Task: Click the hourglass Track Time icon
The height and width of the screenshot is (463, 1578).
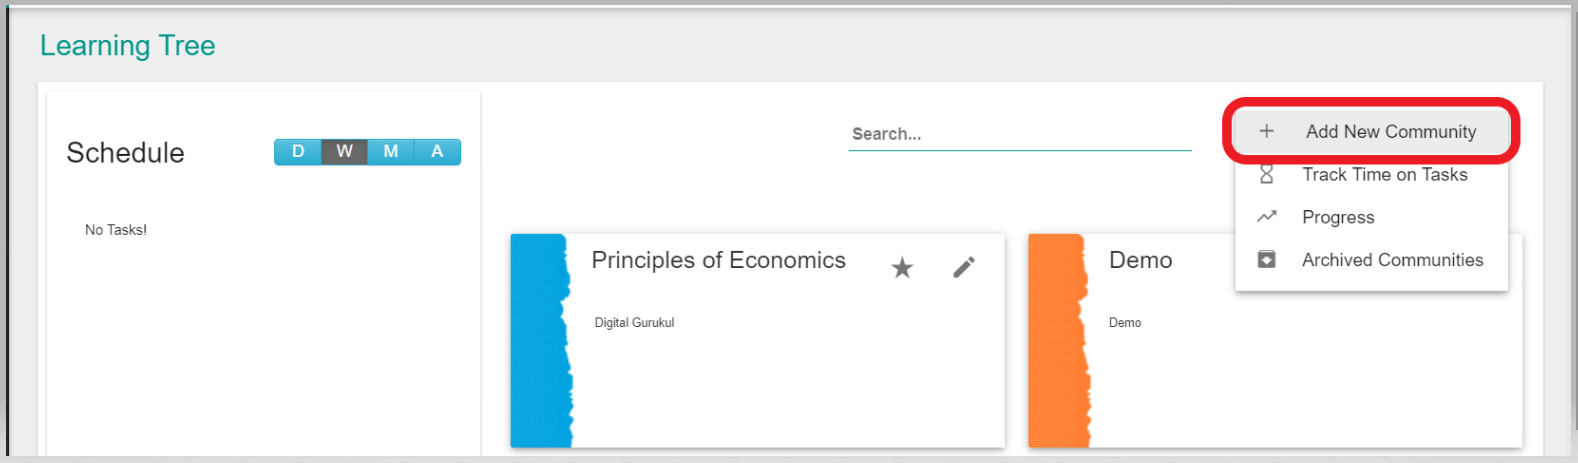Action: pyautogui.click(x=1266, y=175)
